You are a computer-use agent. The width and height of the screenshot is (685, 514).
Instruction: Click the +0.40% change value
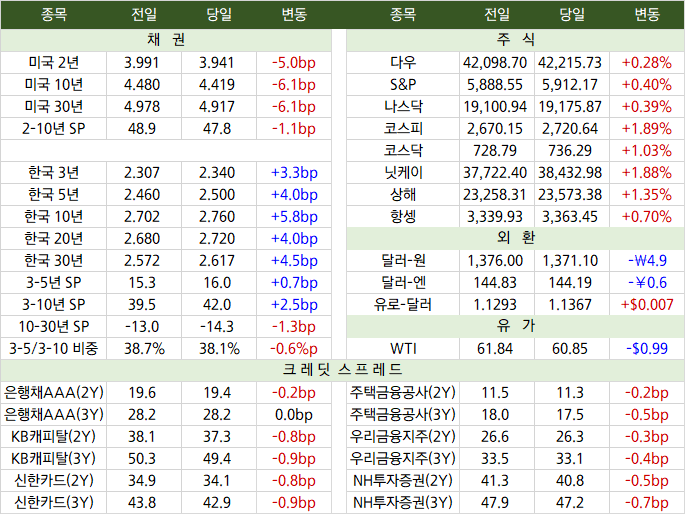(647, 85)
